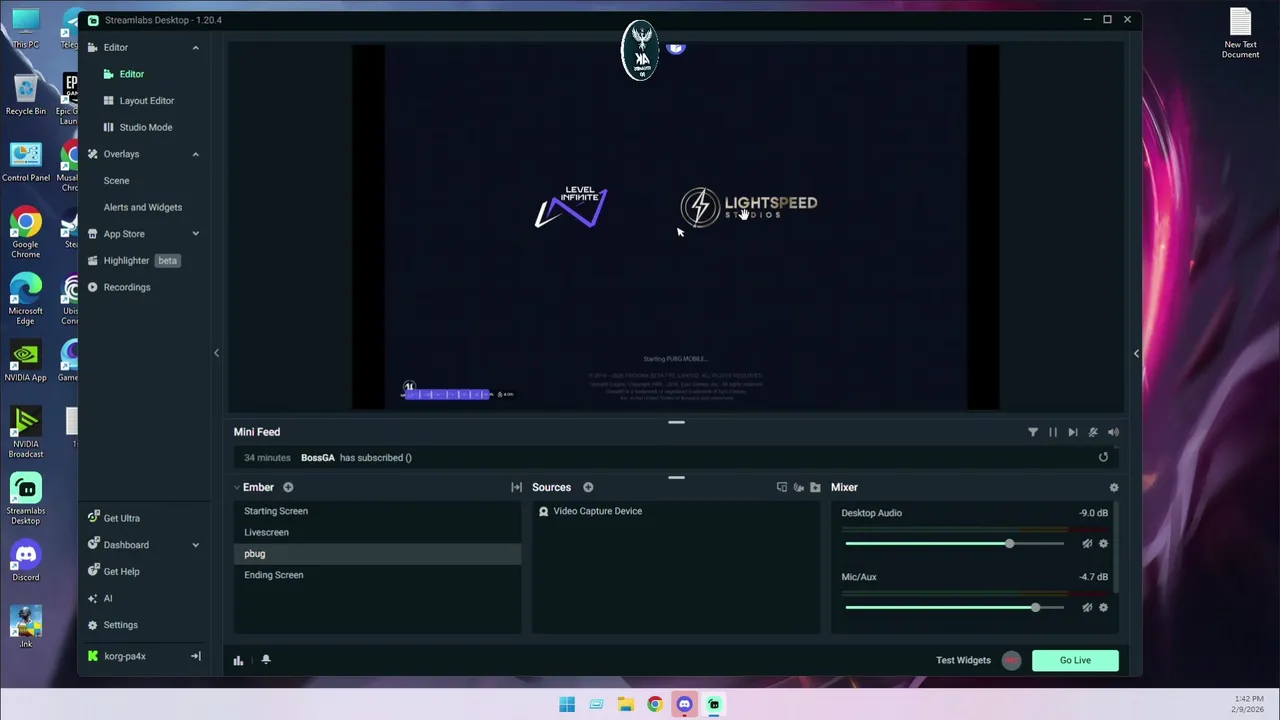Open the Layout Editor page

[147, 100]
